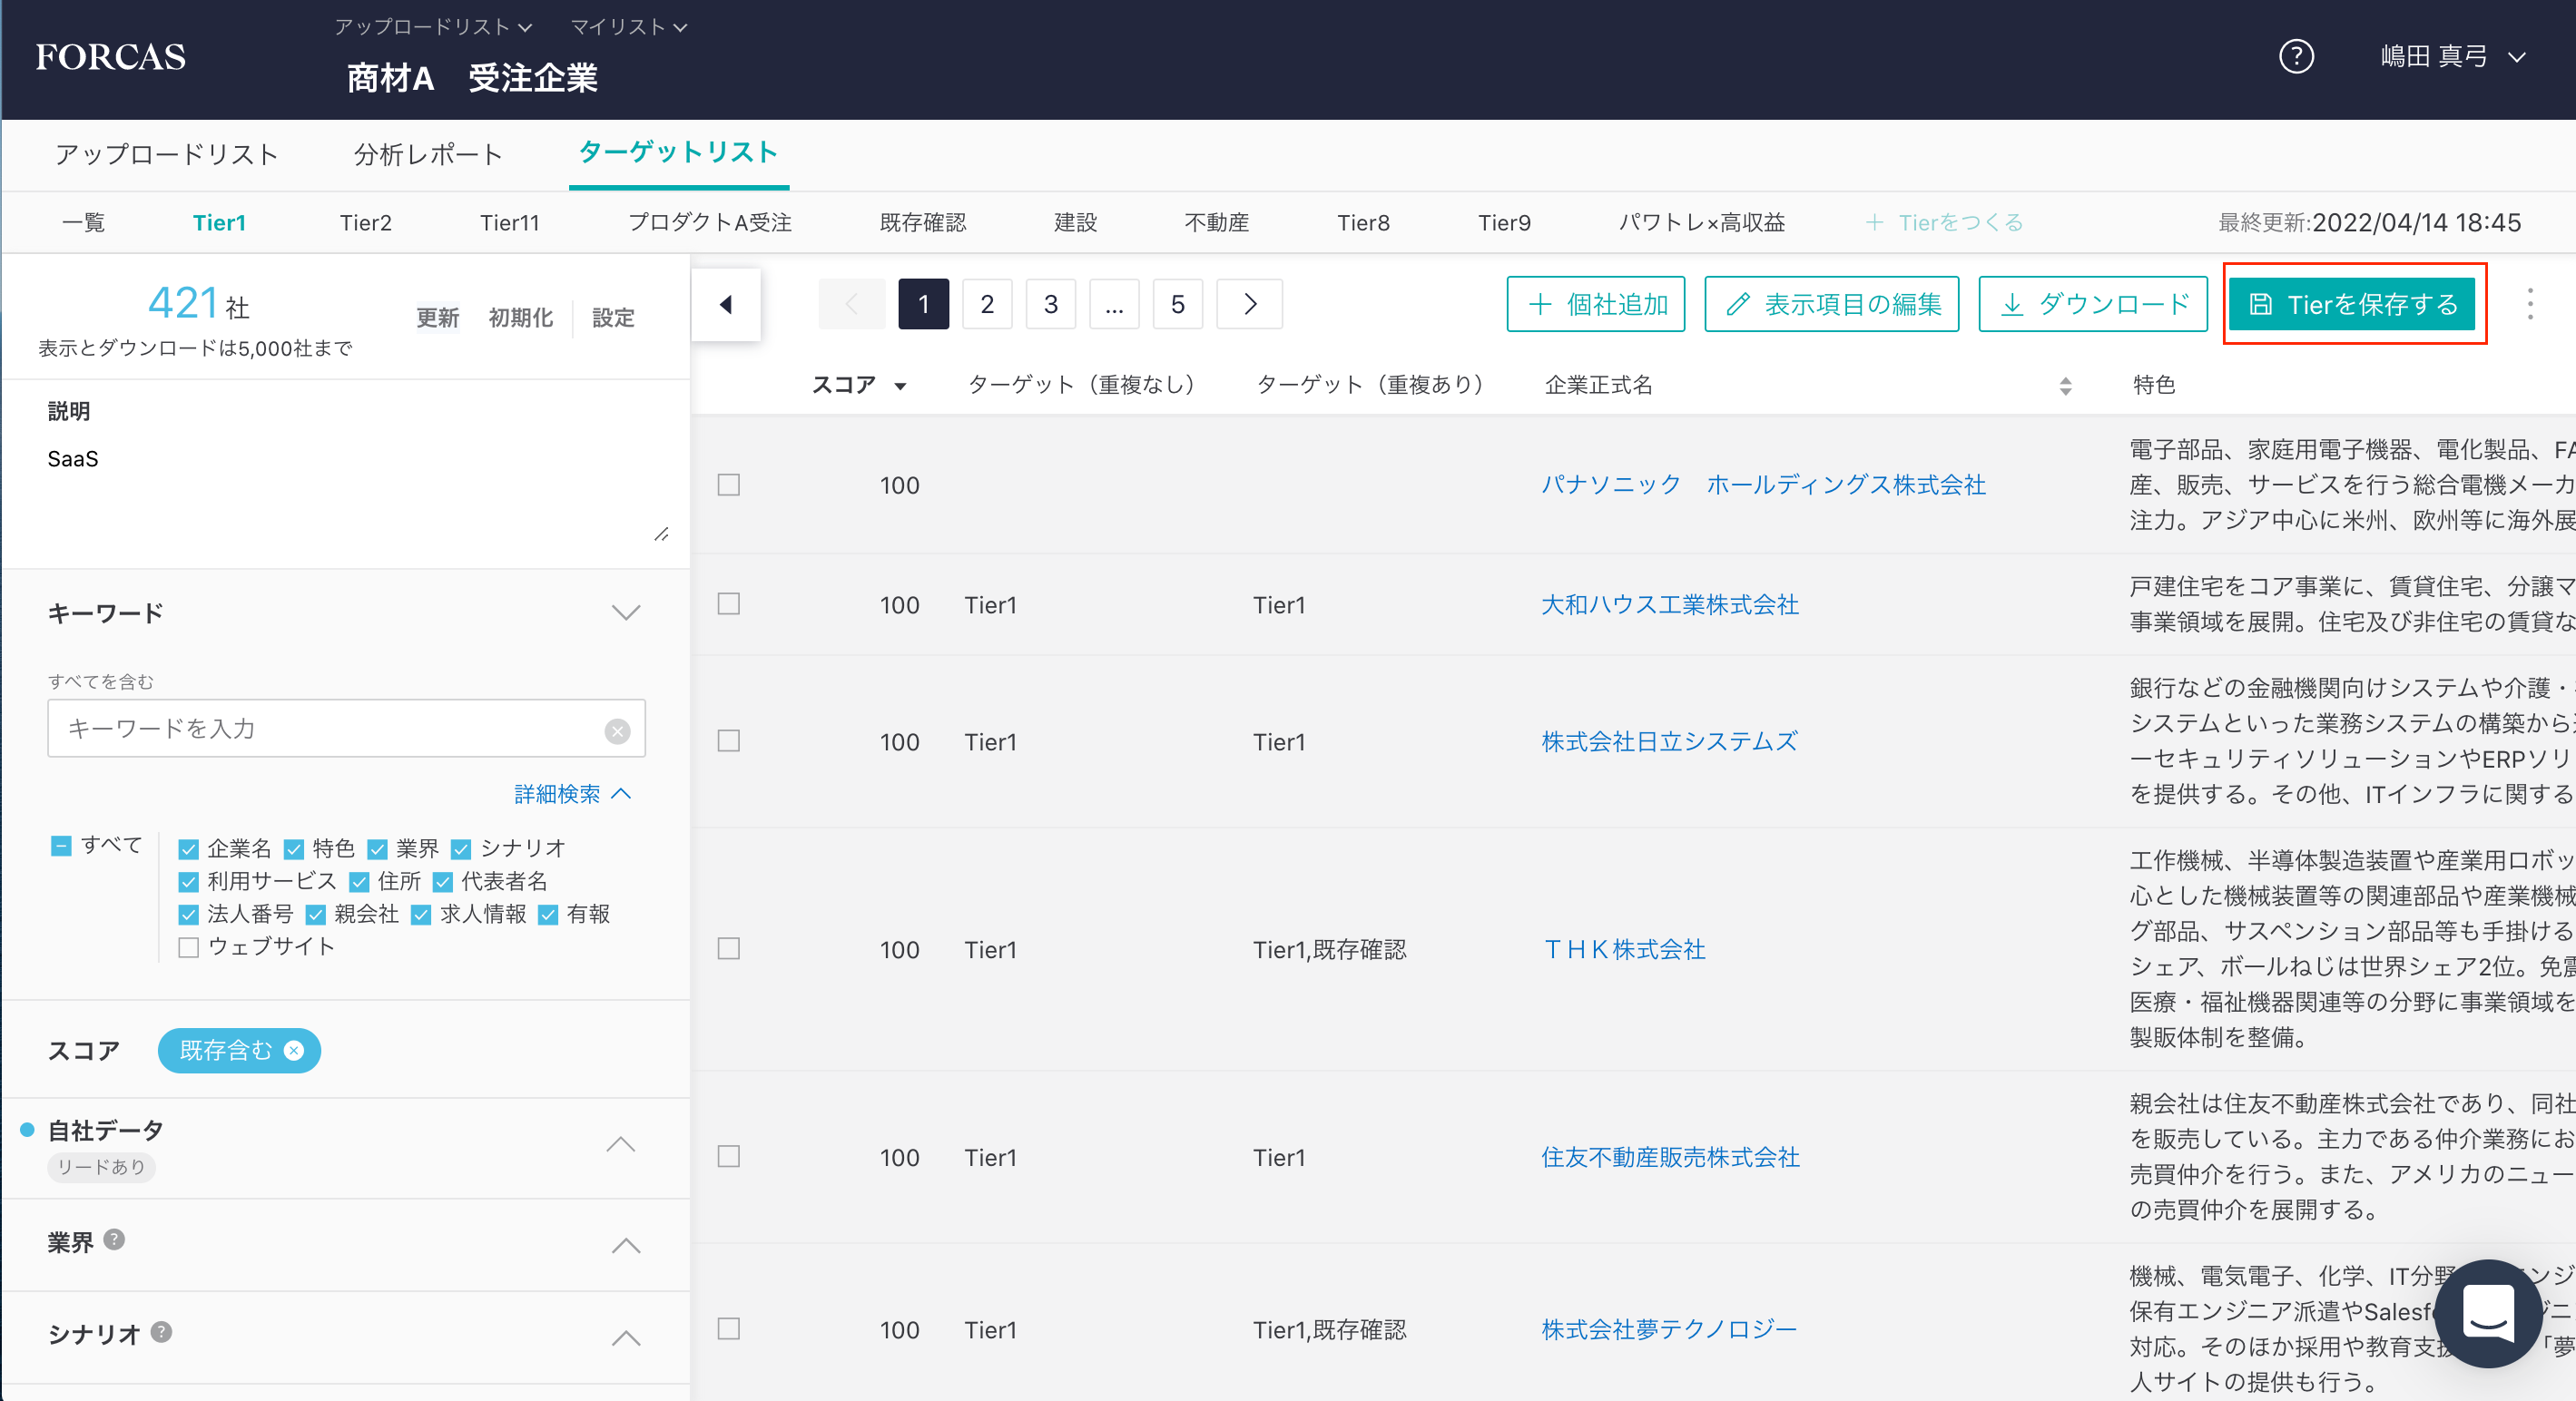Click the vertical three-dot more options icon
2576x1401 pixels.
[2529, 304]
